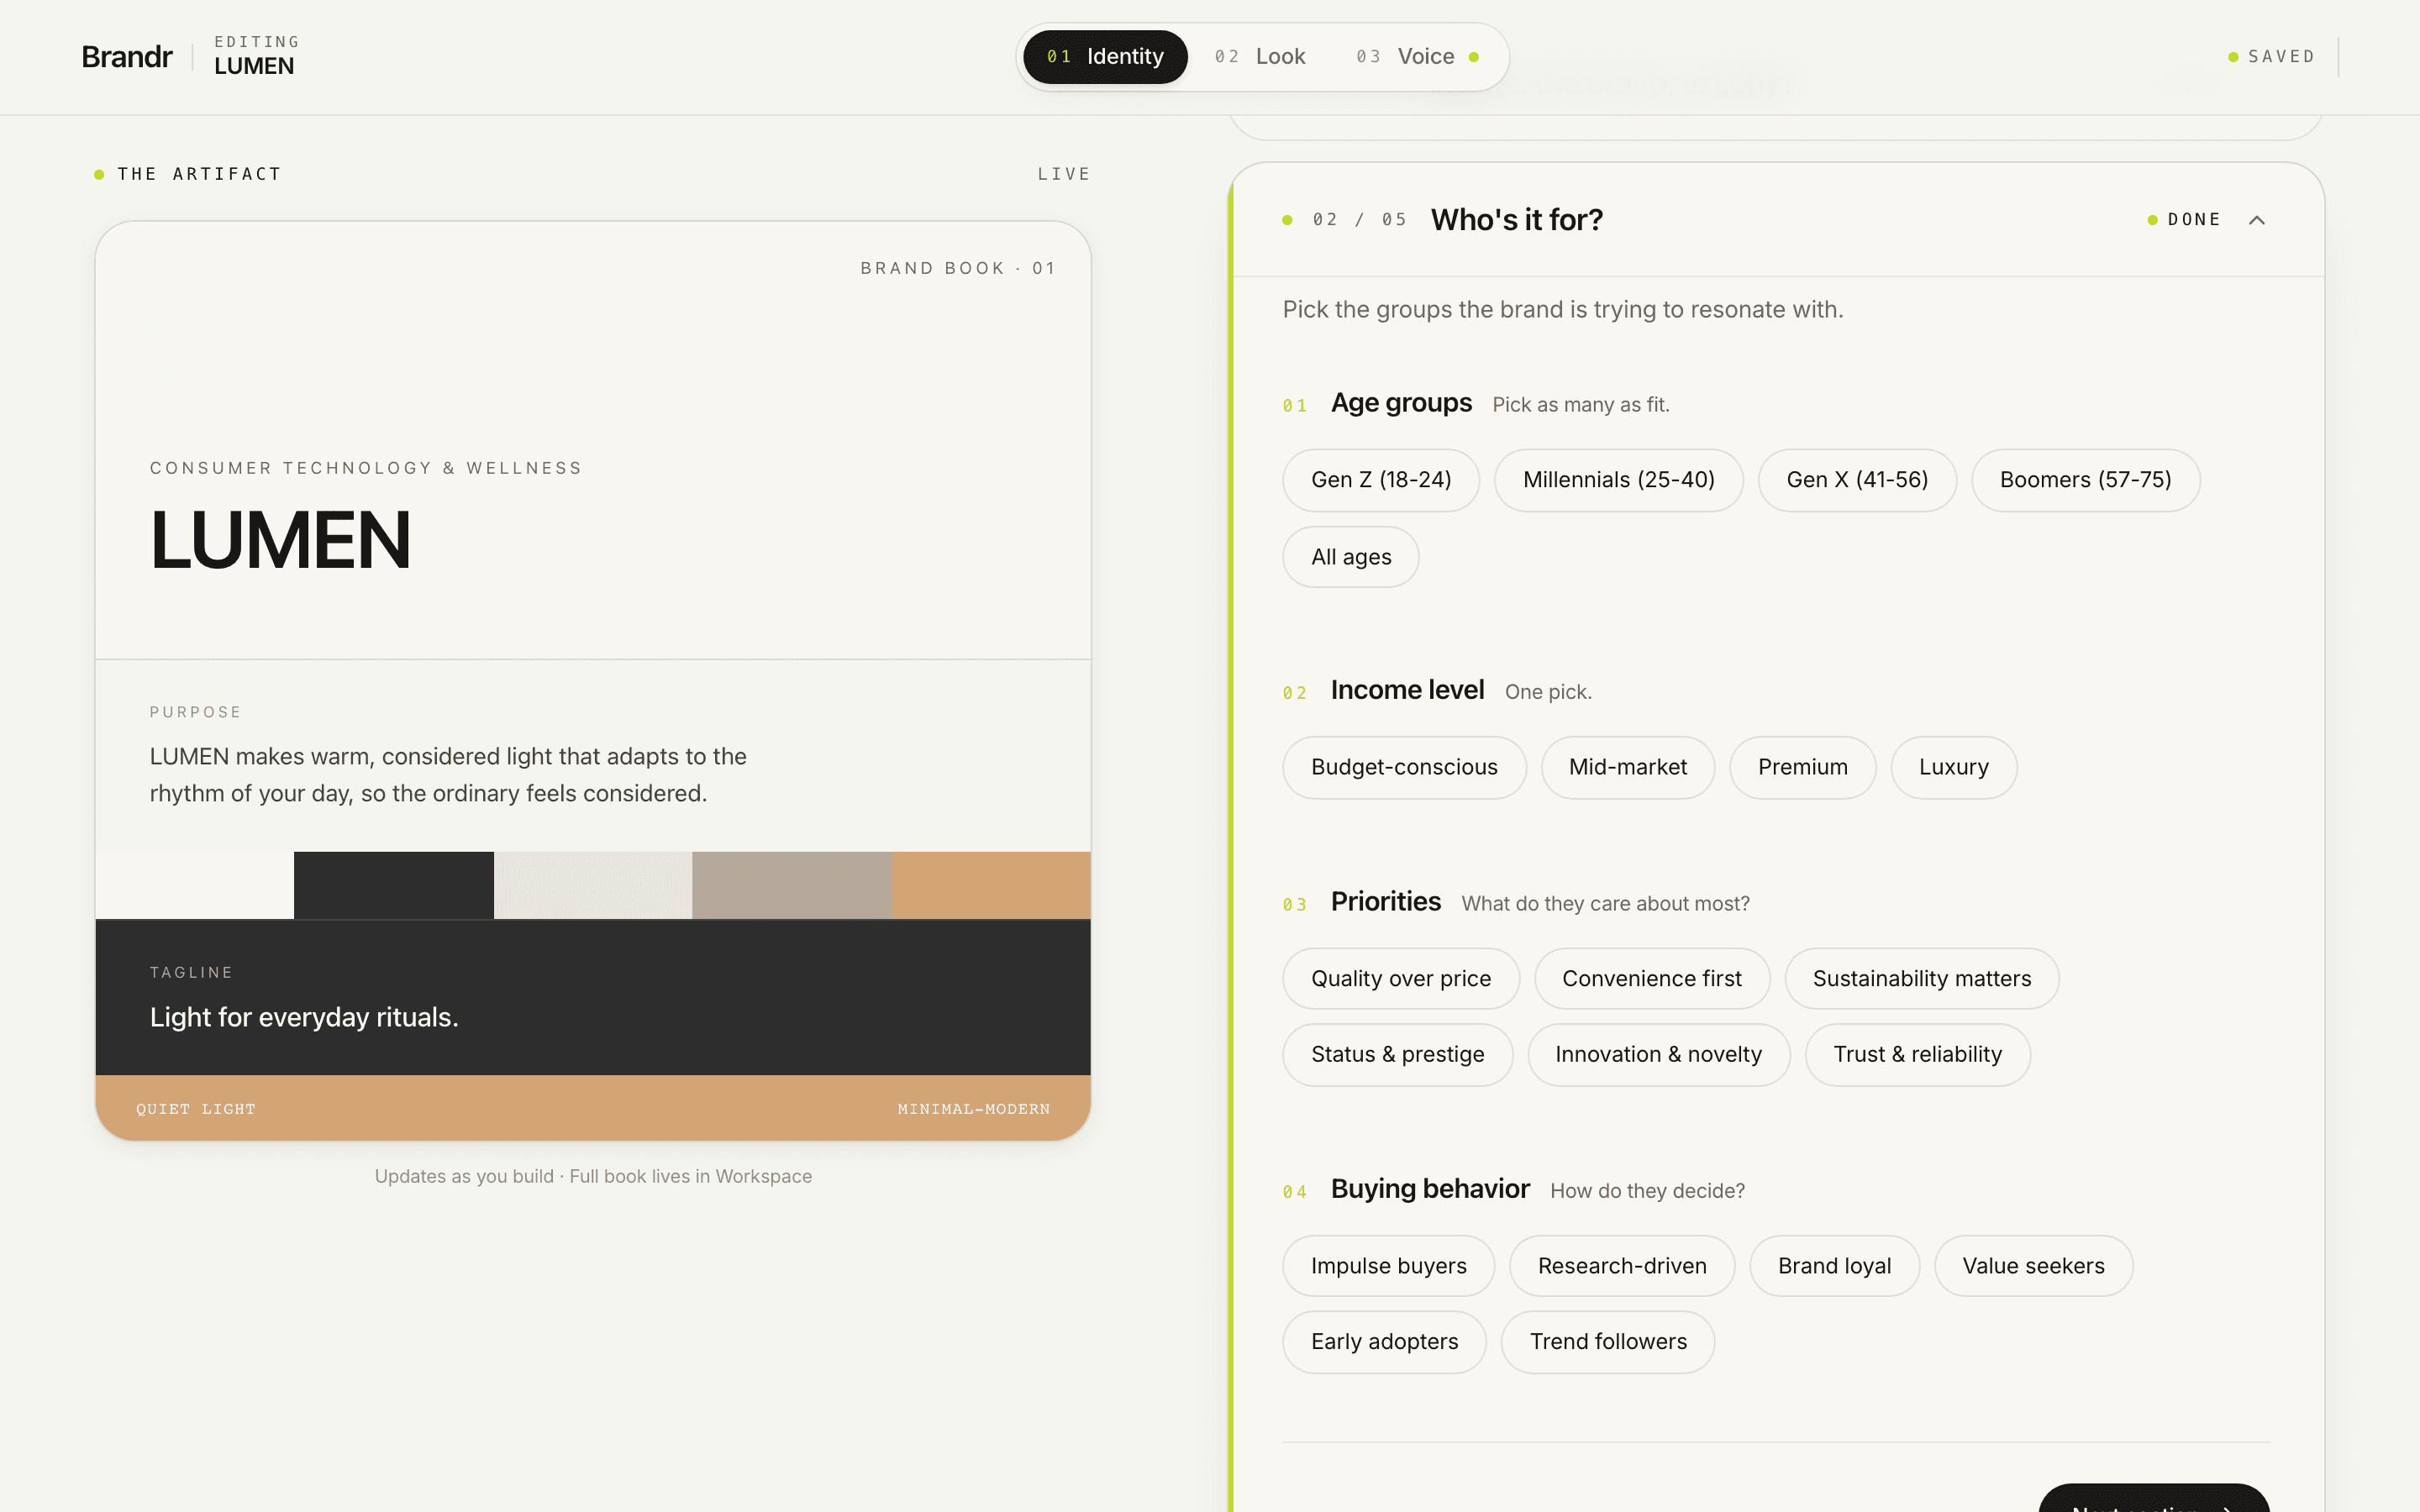
Task: Select Premium income level
Action: click(1802, 767)
